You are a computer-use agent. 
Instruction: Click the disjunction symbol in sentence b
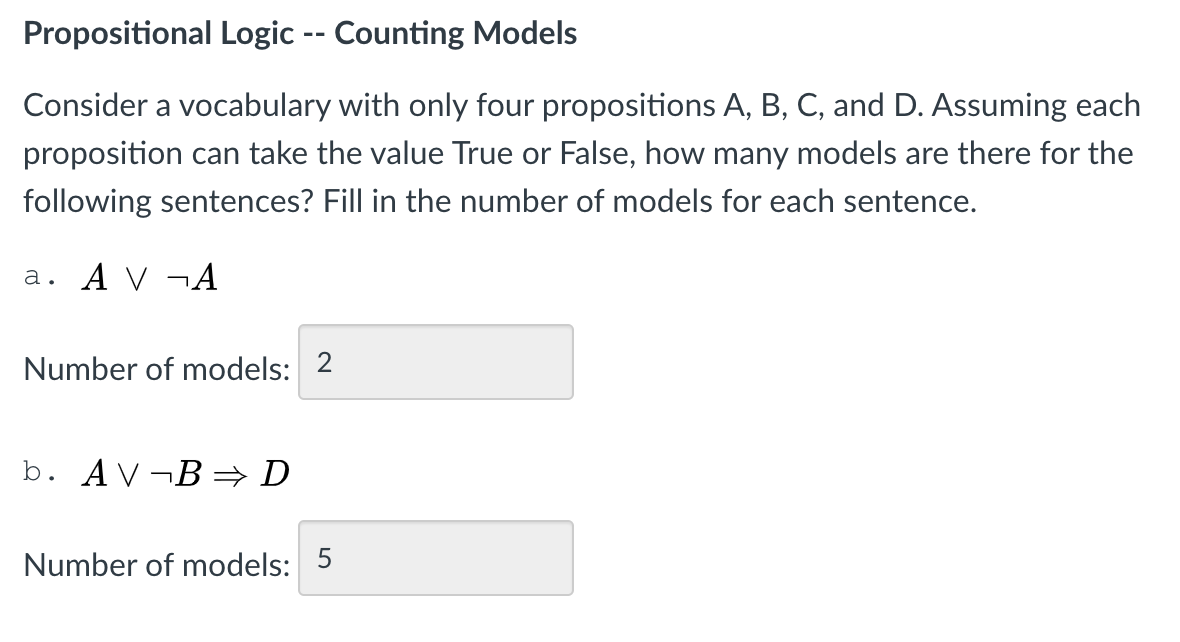click(128, 475)
